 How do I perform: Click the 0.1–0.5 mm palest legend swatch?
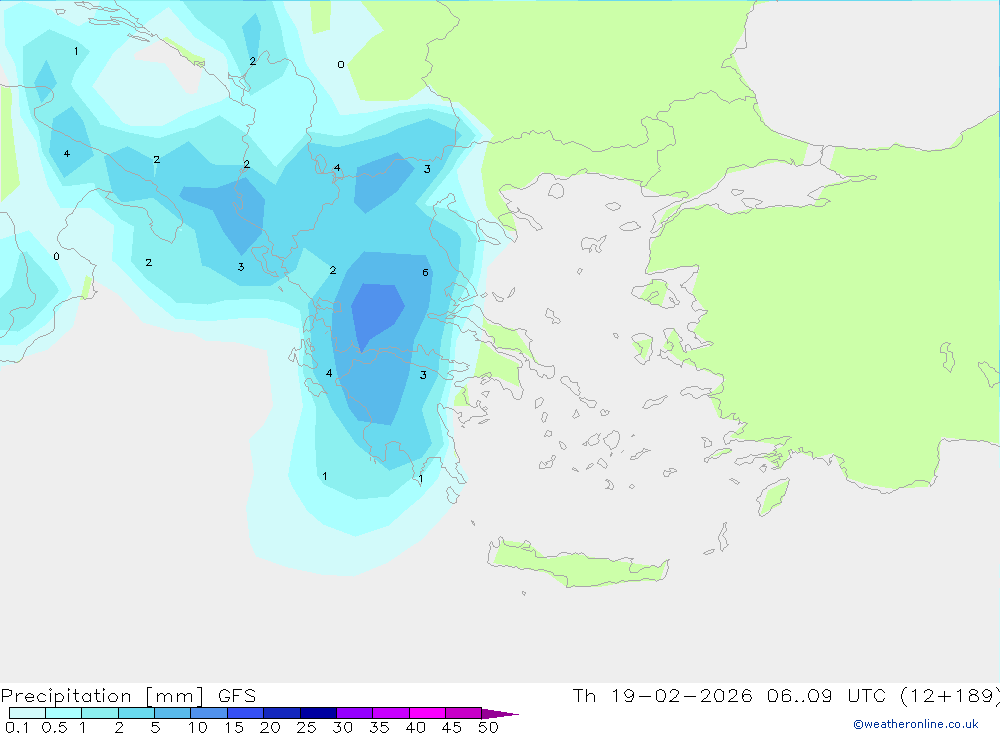[x=27, y=713]
